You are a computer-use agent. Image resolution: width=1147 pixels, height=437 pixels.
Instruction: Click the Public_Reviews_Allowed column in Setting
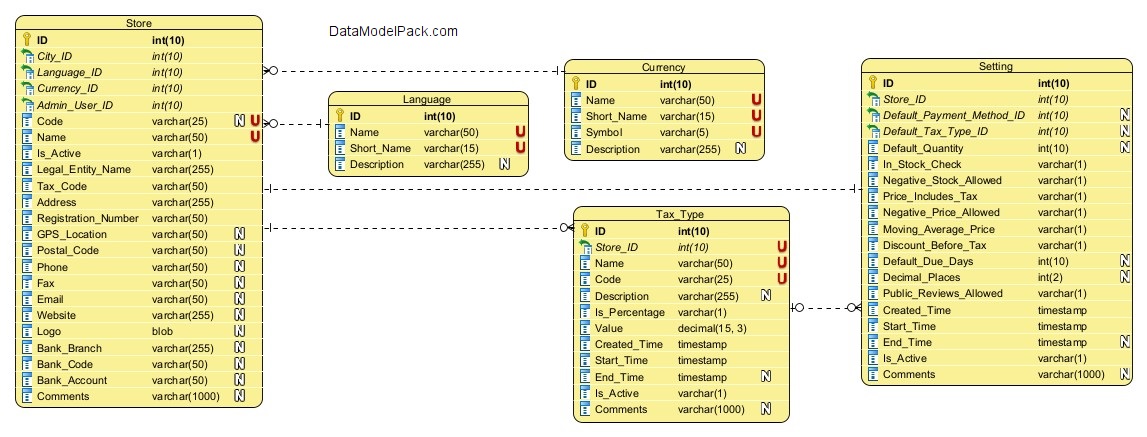pyautogui.click(x=943, y=294)
